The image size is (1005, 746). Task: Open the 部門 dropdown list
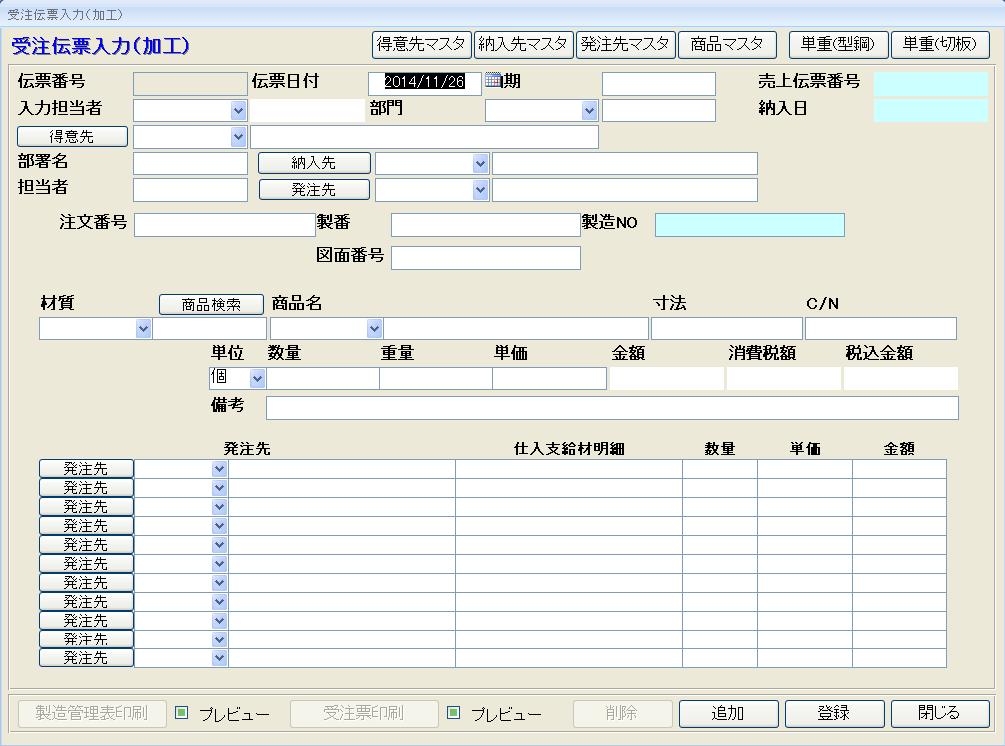pos(589,110)
